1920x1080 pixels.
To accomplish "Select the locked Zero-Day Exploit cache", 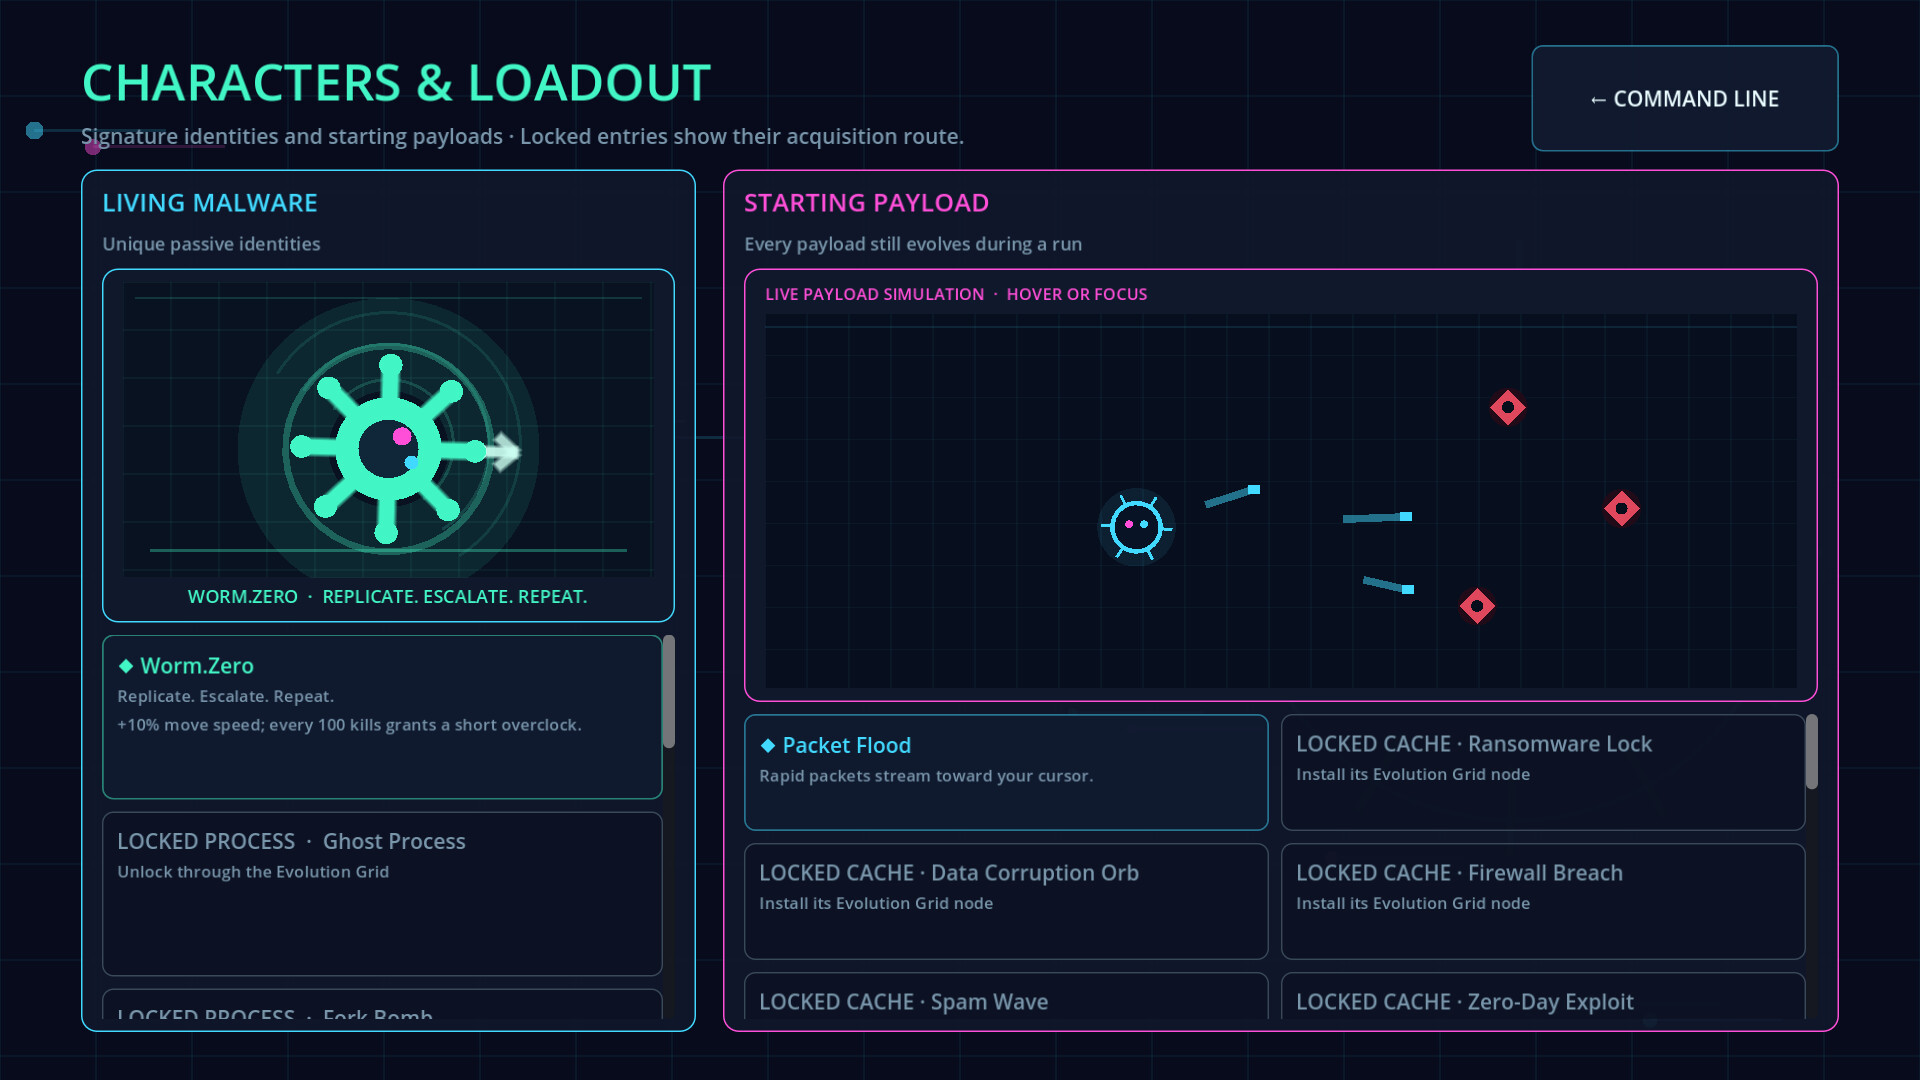I will (1543, 997).
